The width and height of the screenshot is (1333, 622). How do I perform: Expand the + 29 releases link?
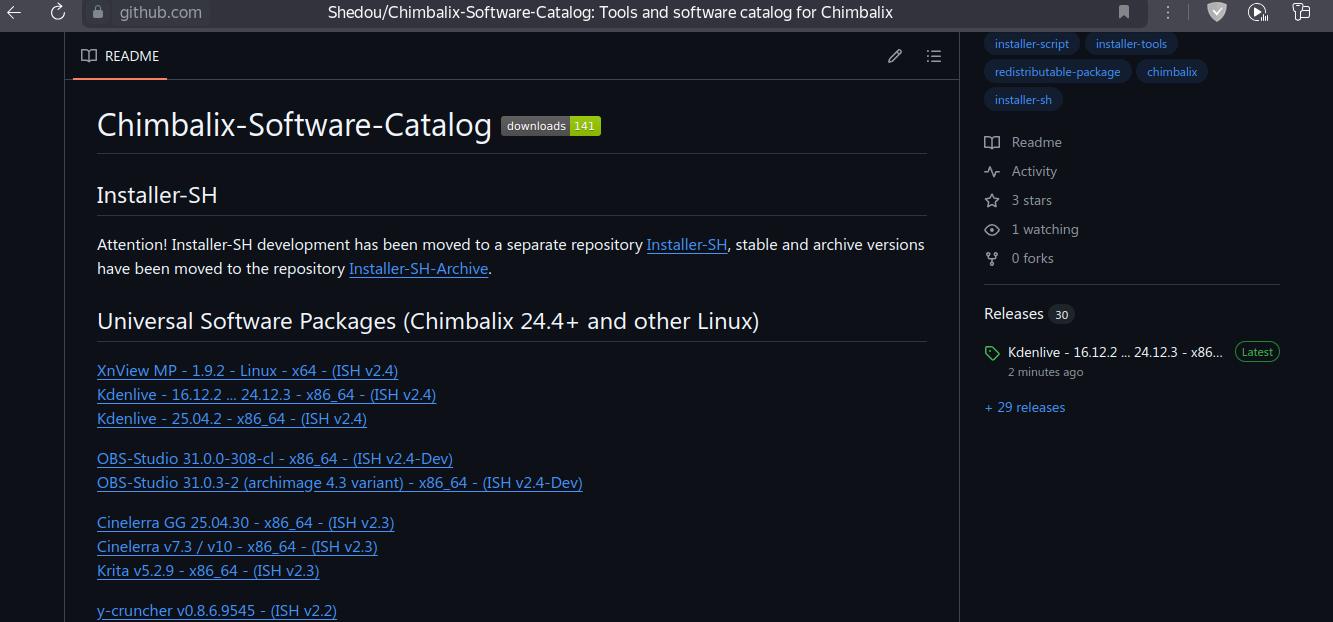point(1025,407)
